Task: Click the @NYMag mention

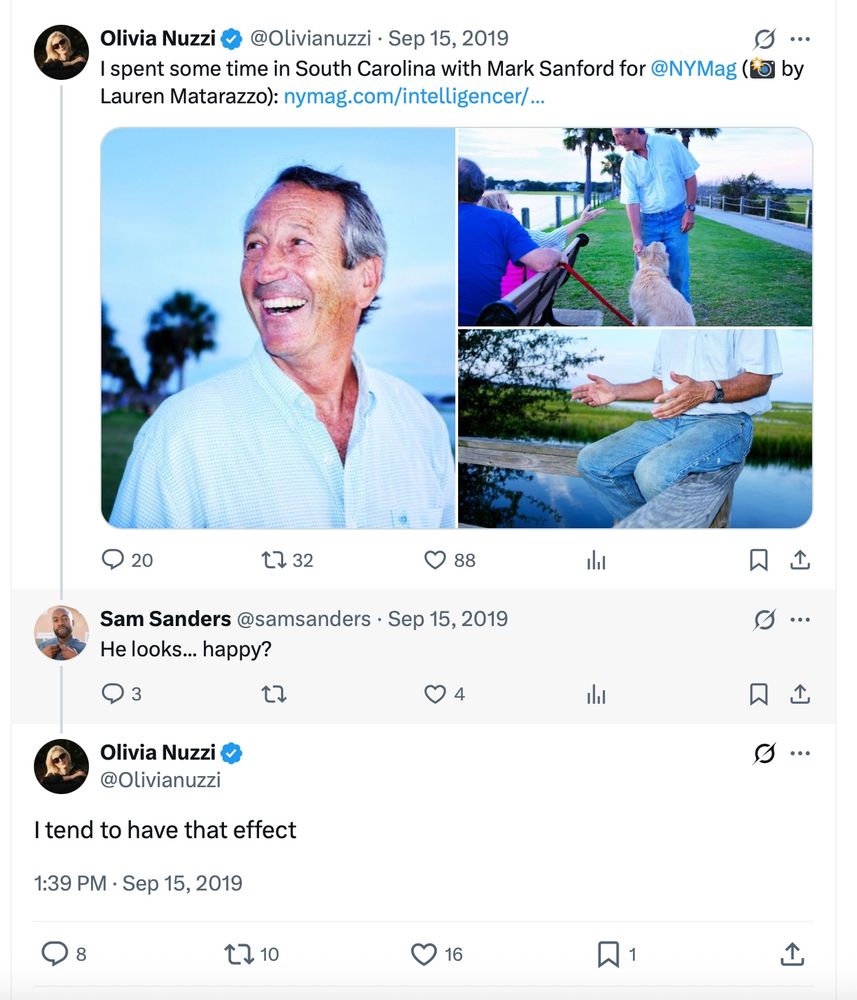Action: pyautogui.click(x=693, y=70)
